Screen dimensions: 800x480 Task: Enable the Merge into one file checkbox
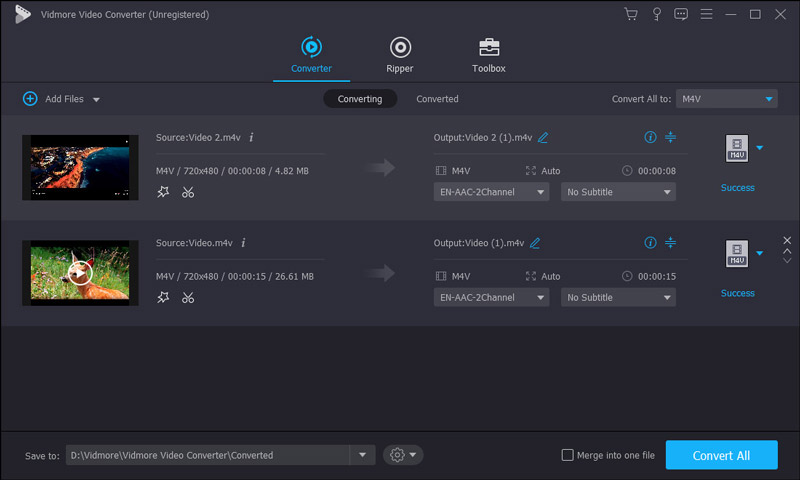point(568,455)
